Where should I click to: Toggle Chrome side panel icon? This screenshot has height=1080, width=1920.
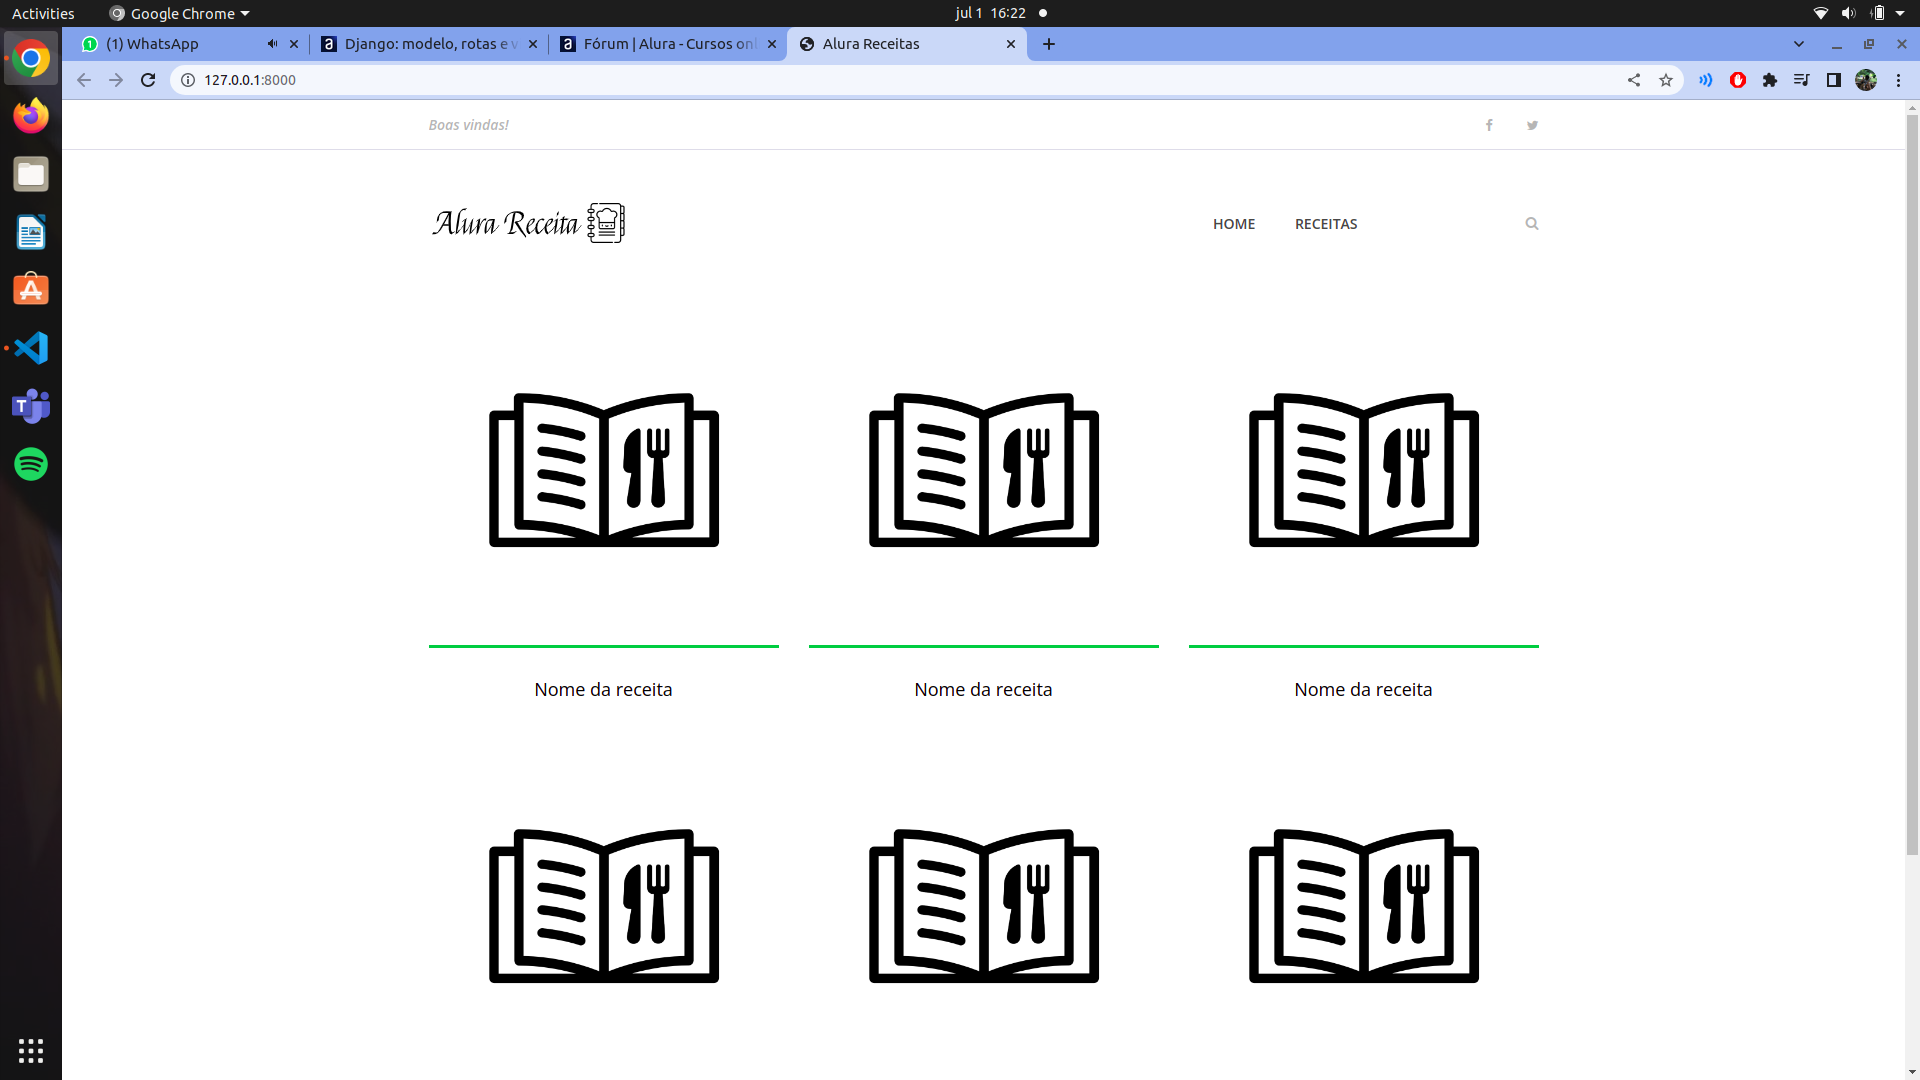point(1834,80)
